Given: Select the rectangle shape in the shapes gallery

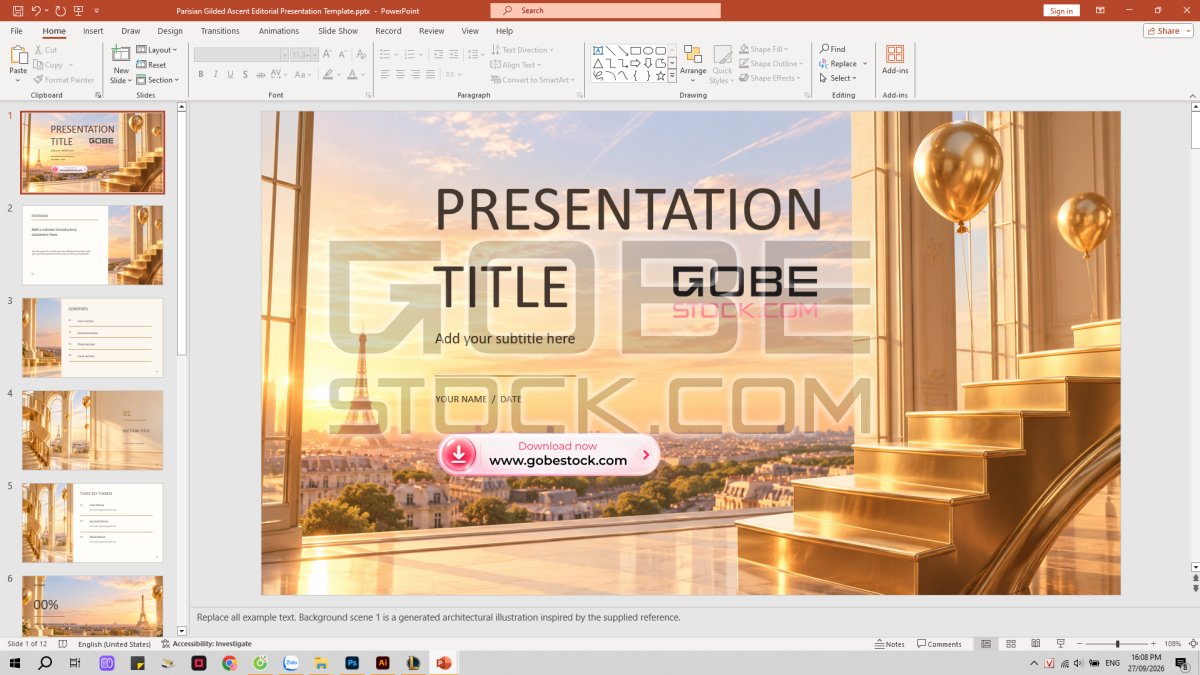Looking at the screenshot, I should 636,50.
